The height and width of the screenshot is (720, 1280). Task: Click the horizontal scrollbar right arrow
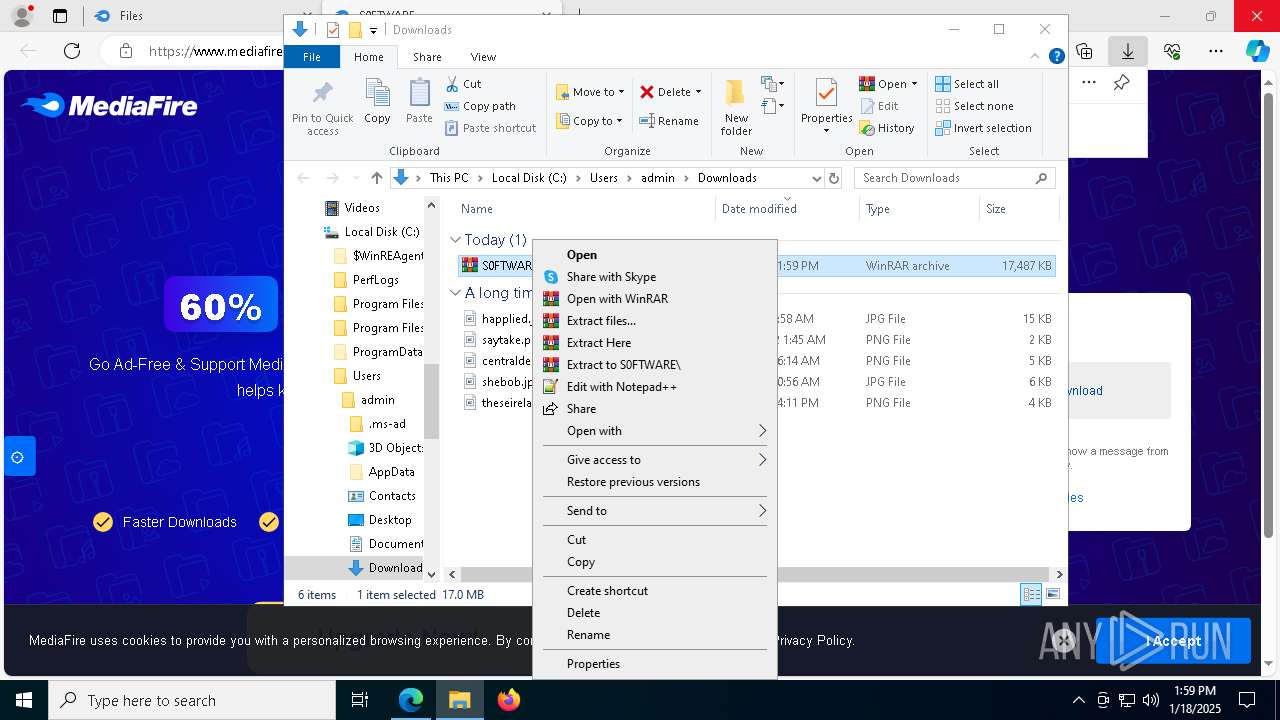1059,574
